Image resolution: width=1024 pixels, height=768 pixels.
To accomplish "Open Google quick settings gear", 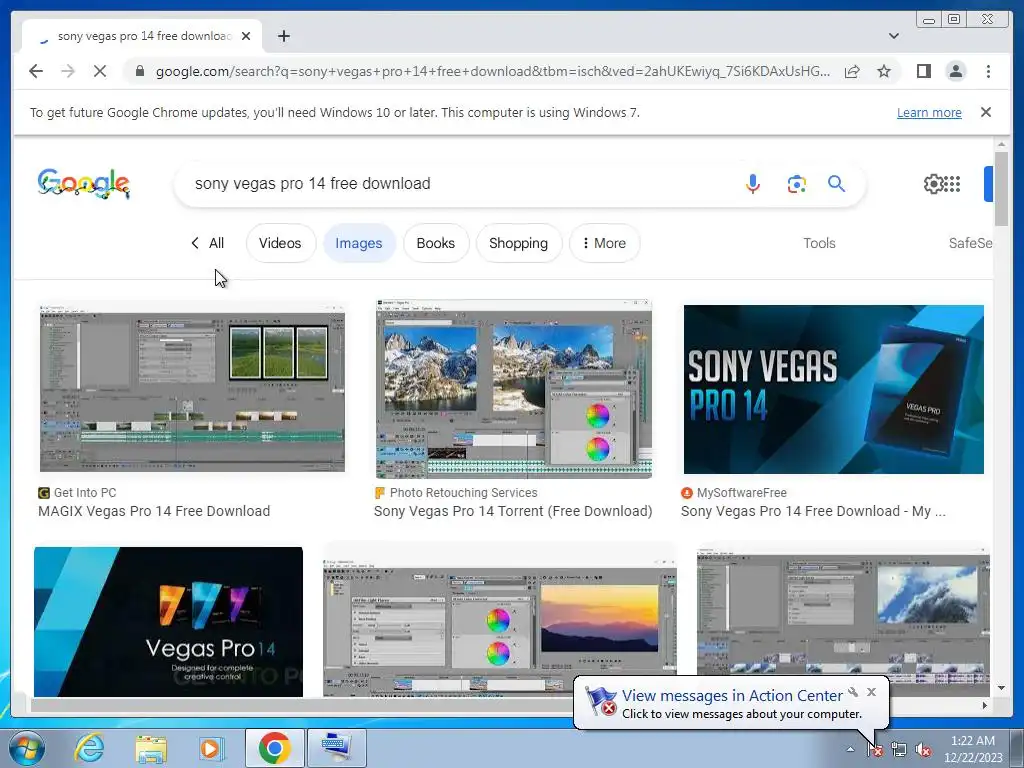I will [x=933, y=184].
